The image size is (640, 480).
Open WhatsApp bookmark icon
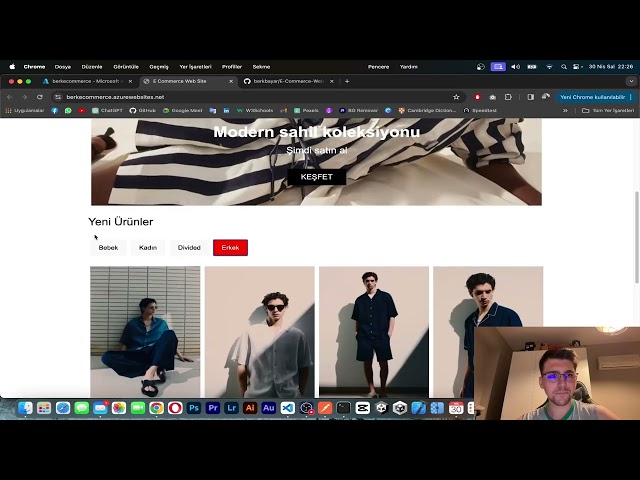68,110
